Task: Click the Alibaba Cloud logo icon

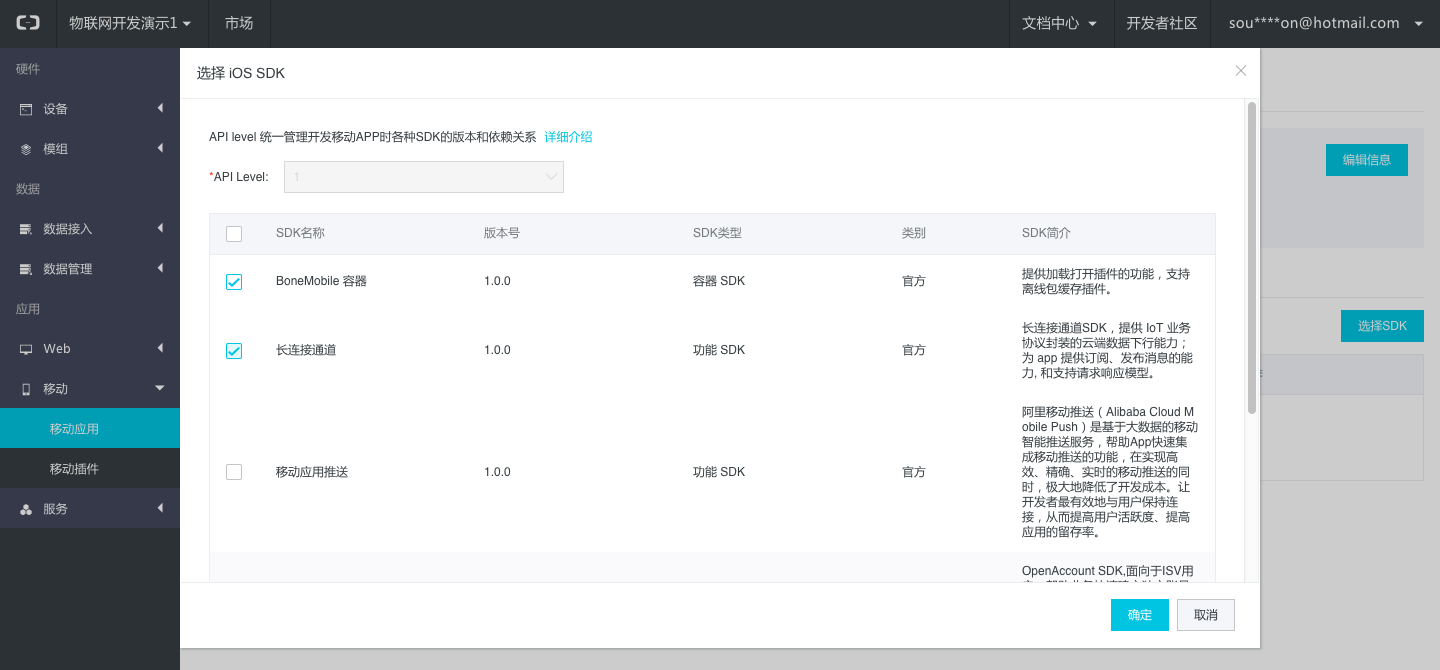Action: [x=28, y=23]
